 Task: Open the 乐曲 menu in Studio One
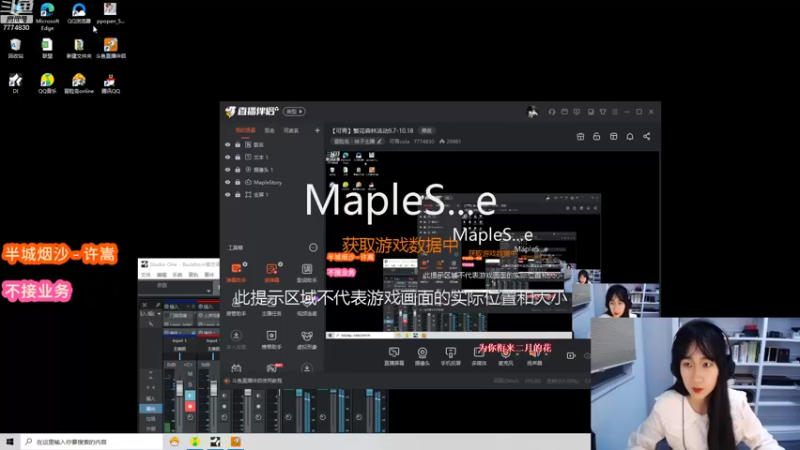click(x=178, y=275)
